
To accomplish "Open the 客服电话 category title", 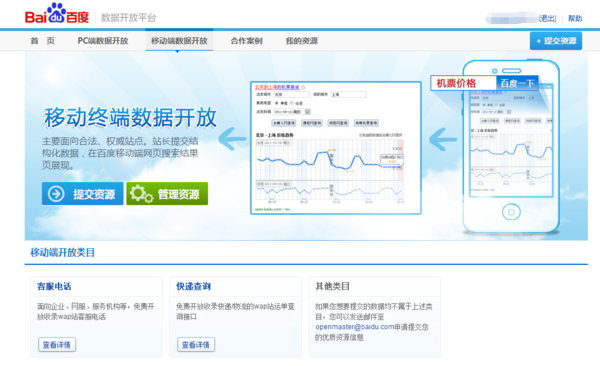I will 54,286.
